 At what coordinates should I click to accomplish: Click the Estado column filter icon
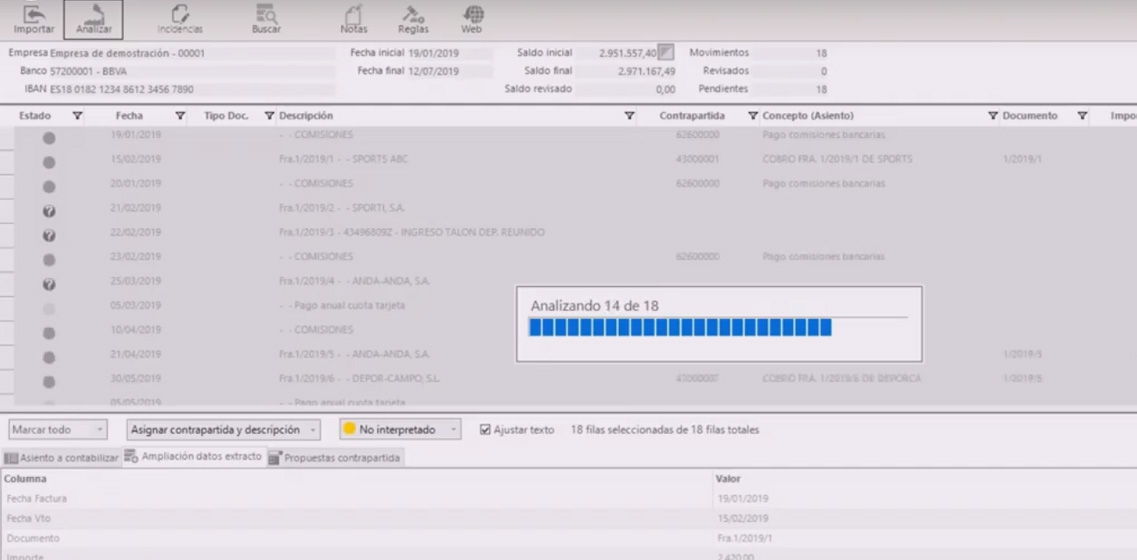tap(77, 116)
